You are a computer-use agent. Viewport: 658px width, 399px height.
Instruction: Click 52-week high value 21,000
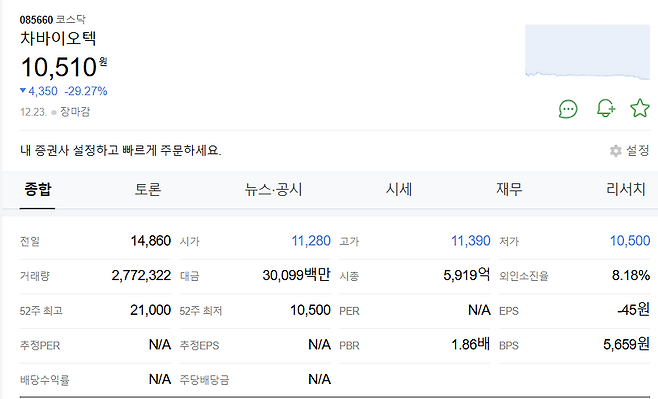(x=151, y=310)
